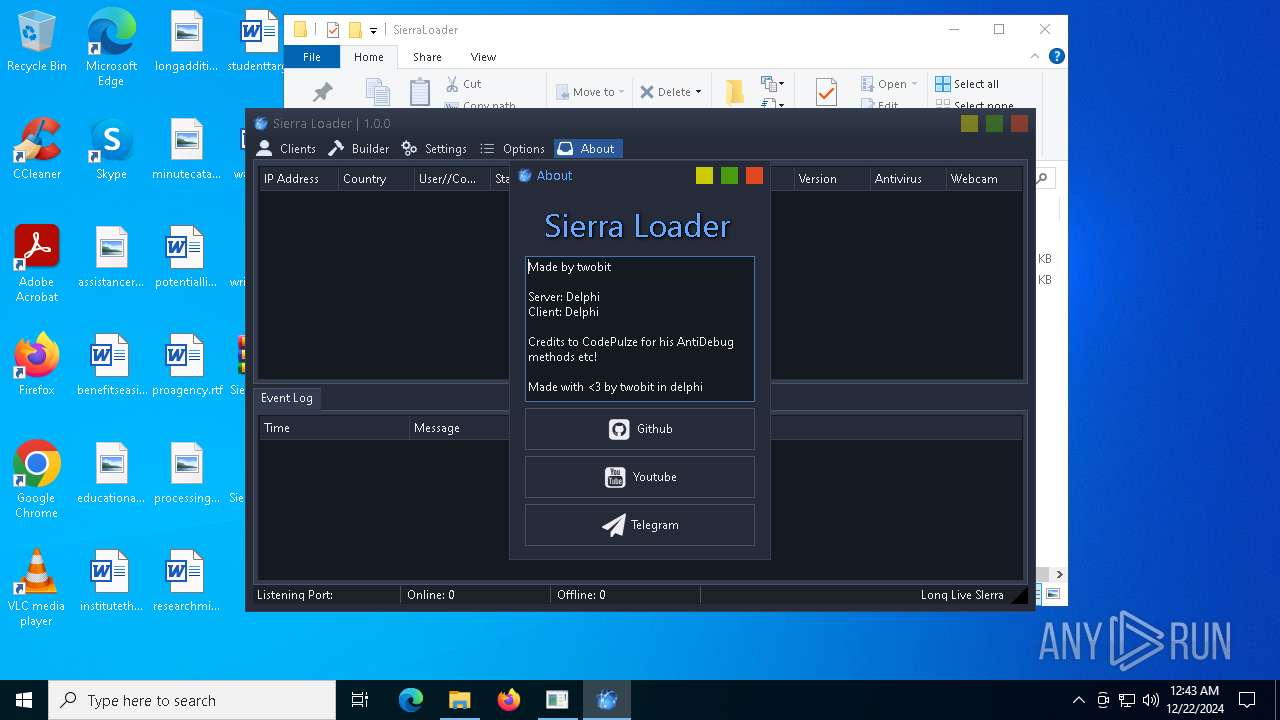Click inside the About credits text box
1280x720 pixels.
(640, 329)
